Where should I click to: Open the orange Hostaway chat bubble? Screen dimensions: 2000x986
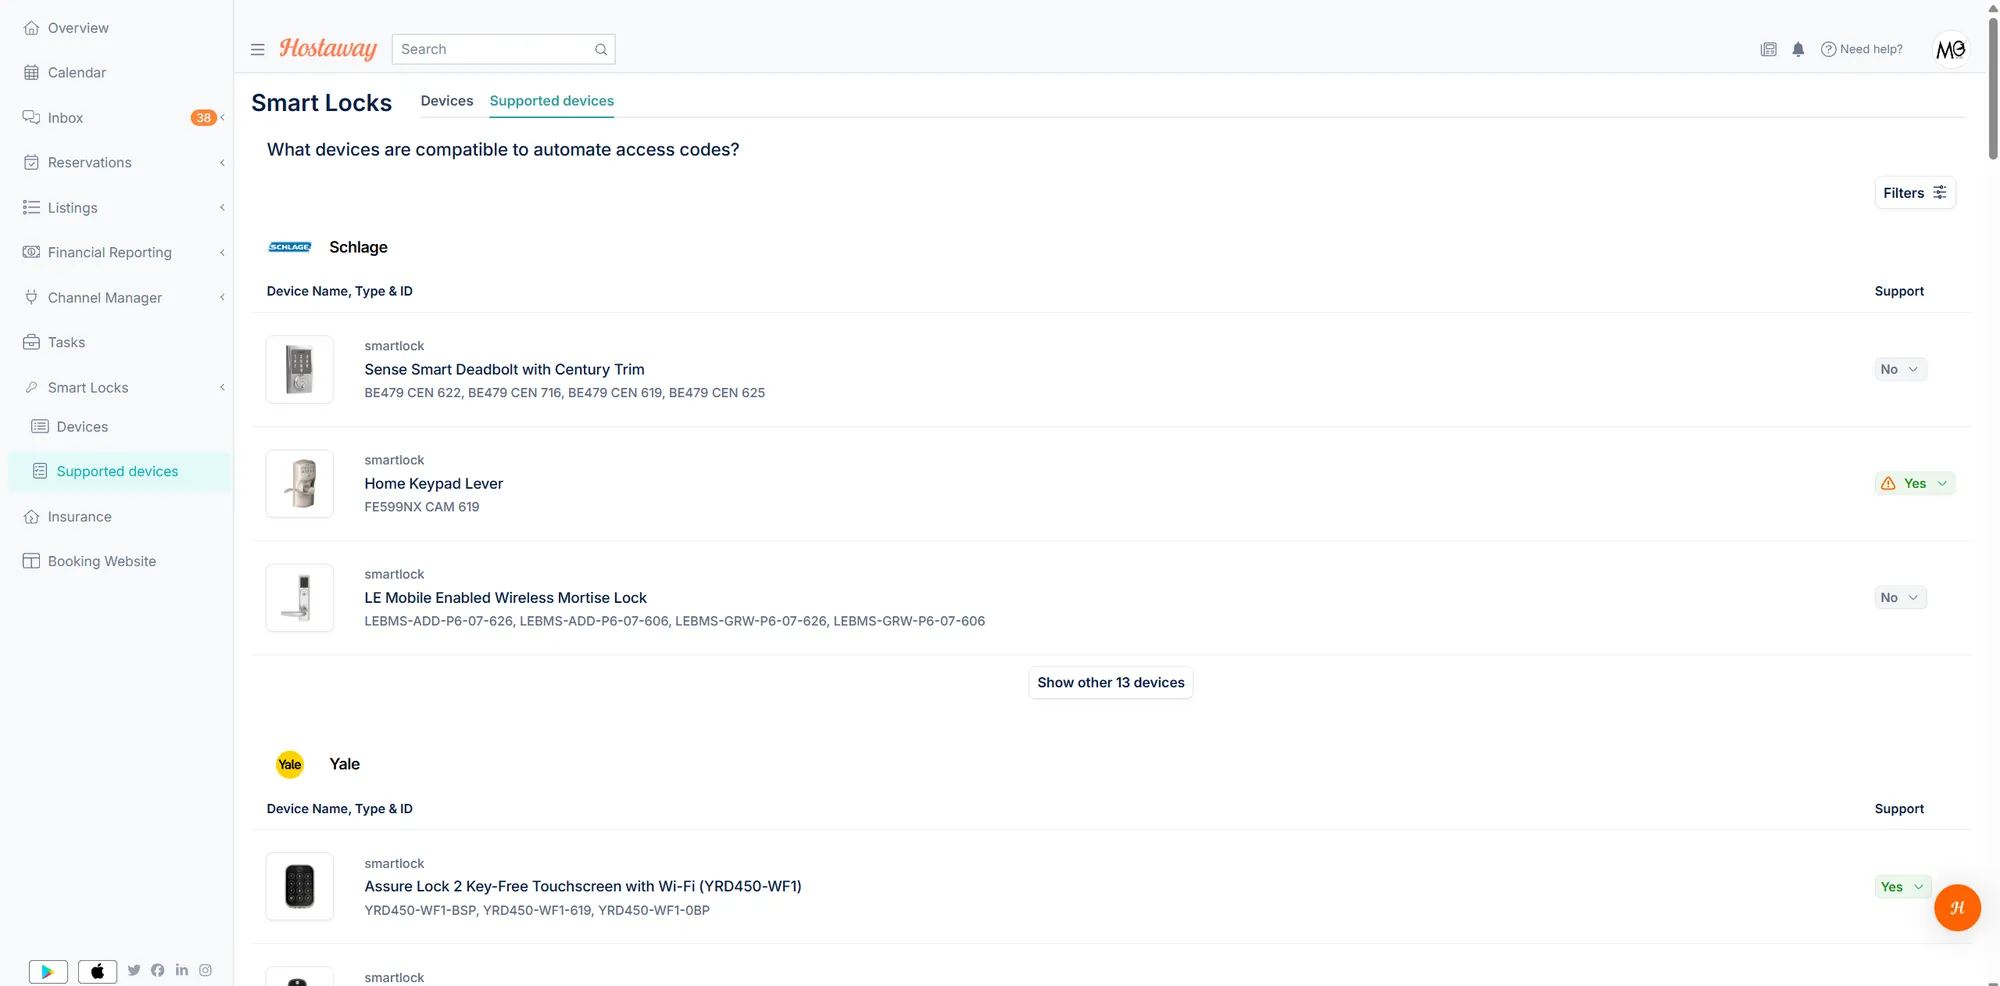point(1957,908)
